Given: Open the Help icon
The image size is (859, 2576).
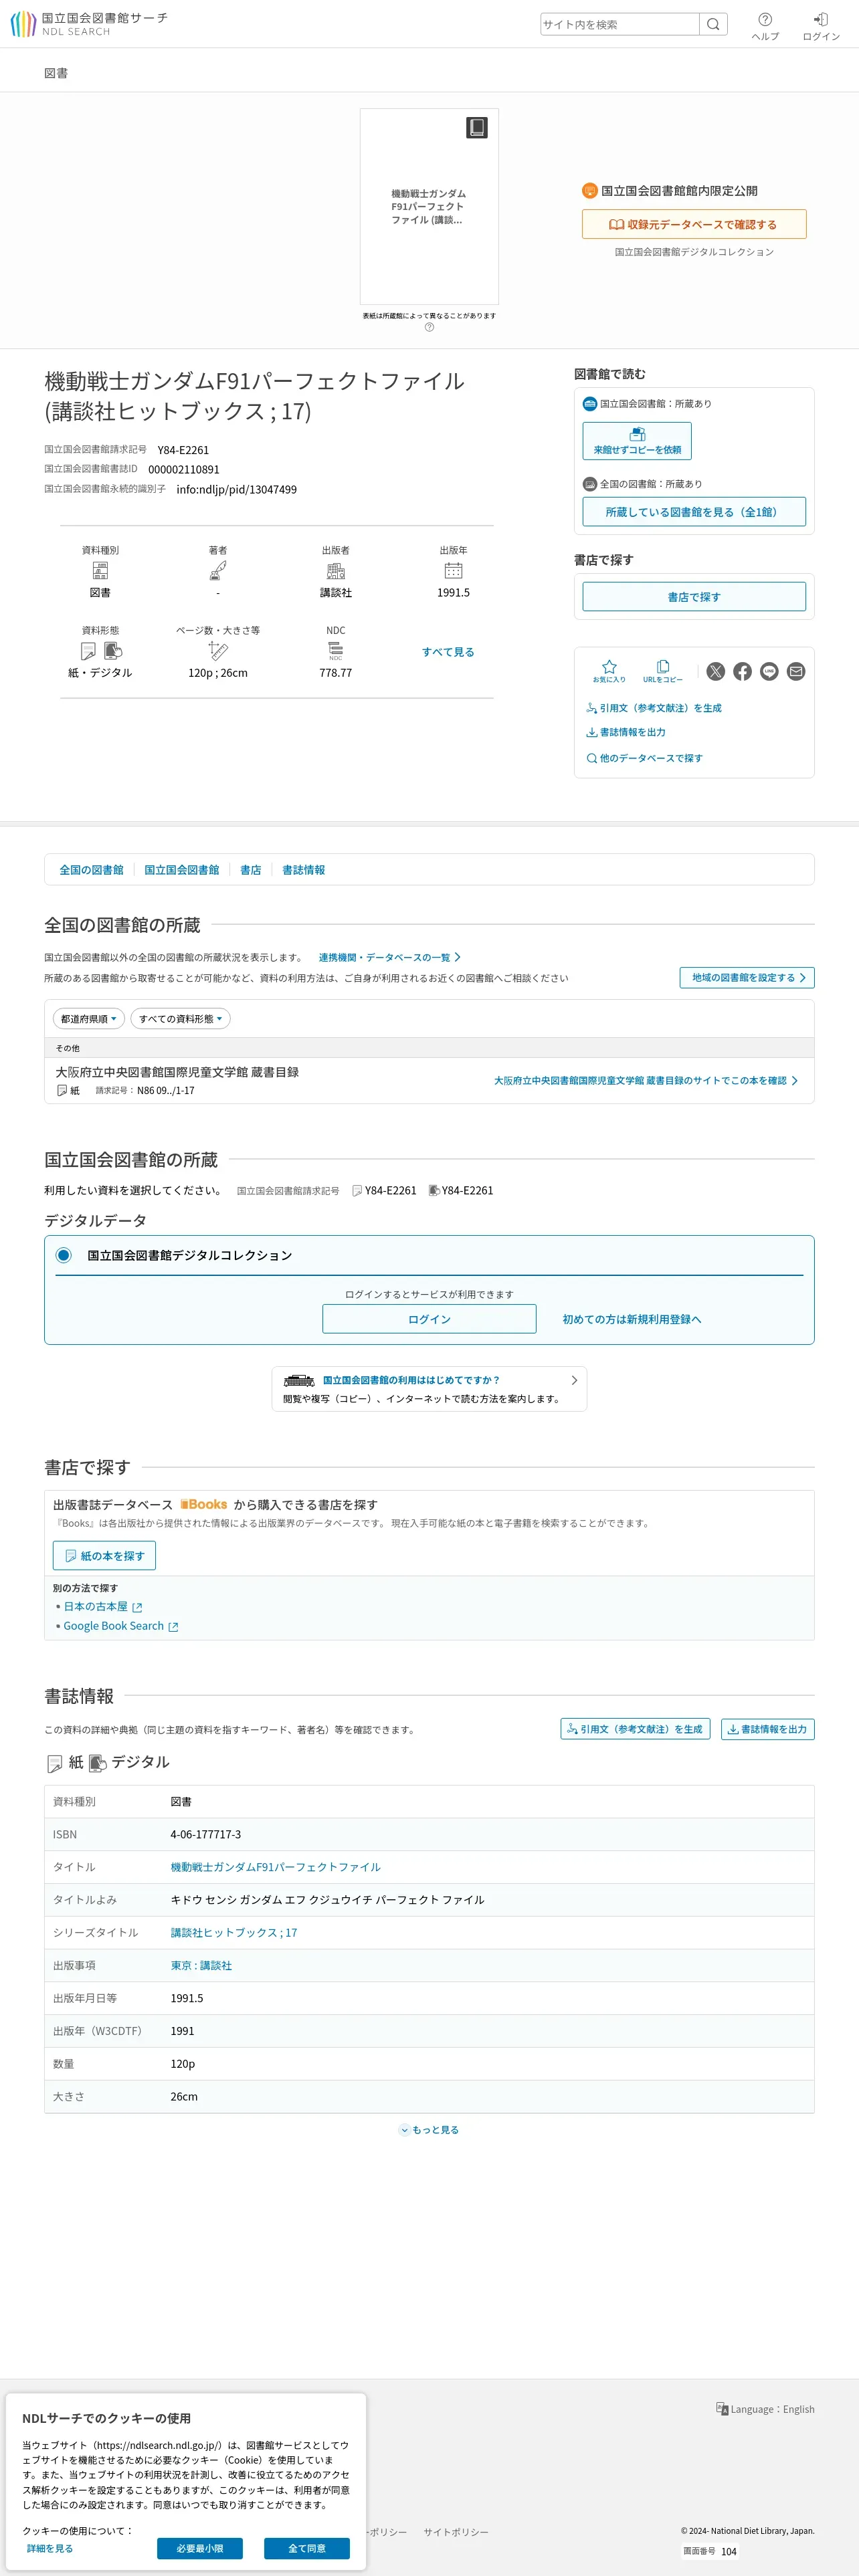Looking at the screenshot, I should [x=765, y=26].
